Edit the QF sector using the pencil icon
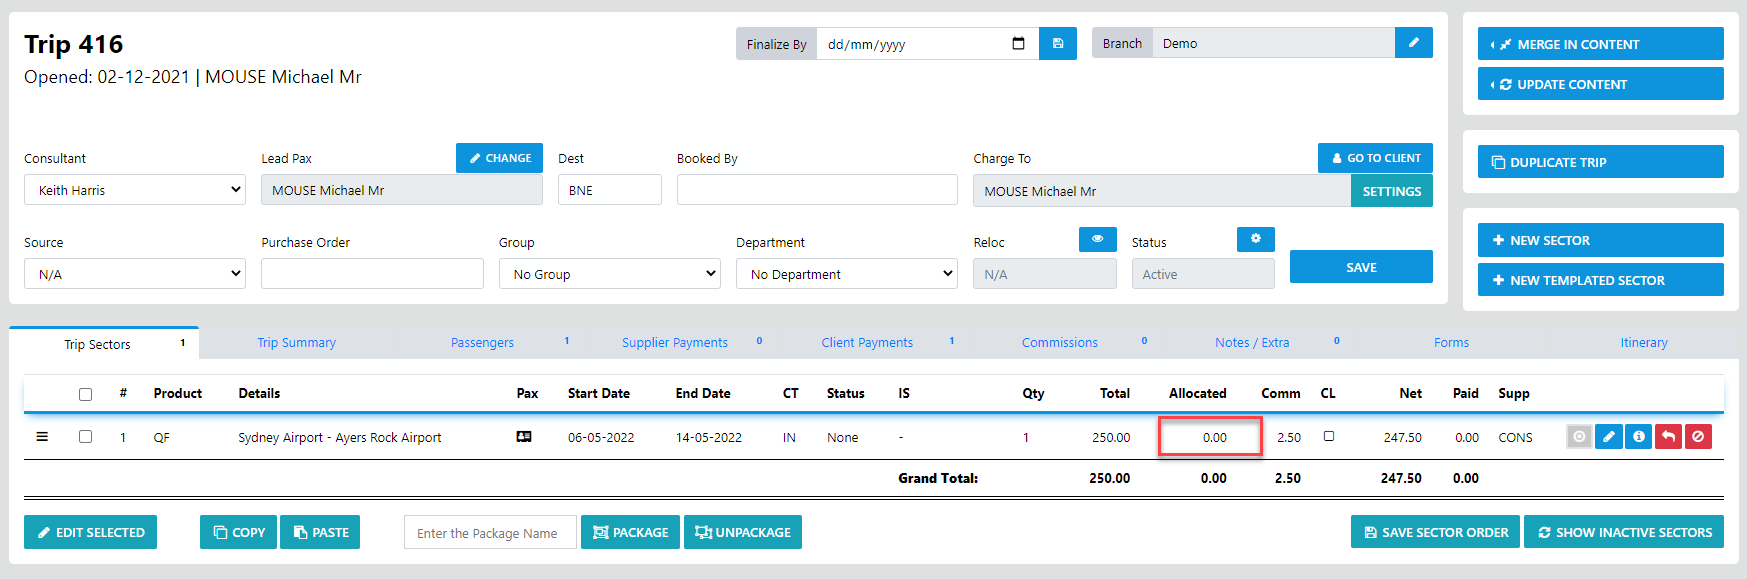Image resolution: width=1747 pixels, height=579 pixels. (1608, 437)
